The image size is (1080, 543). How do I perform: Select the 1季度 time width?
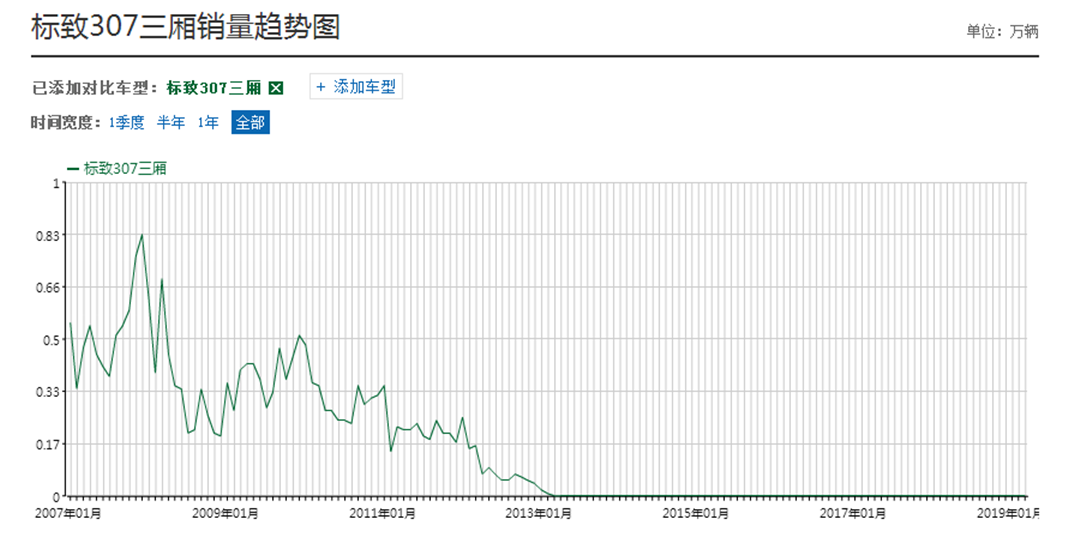127,122
